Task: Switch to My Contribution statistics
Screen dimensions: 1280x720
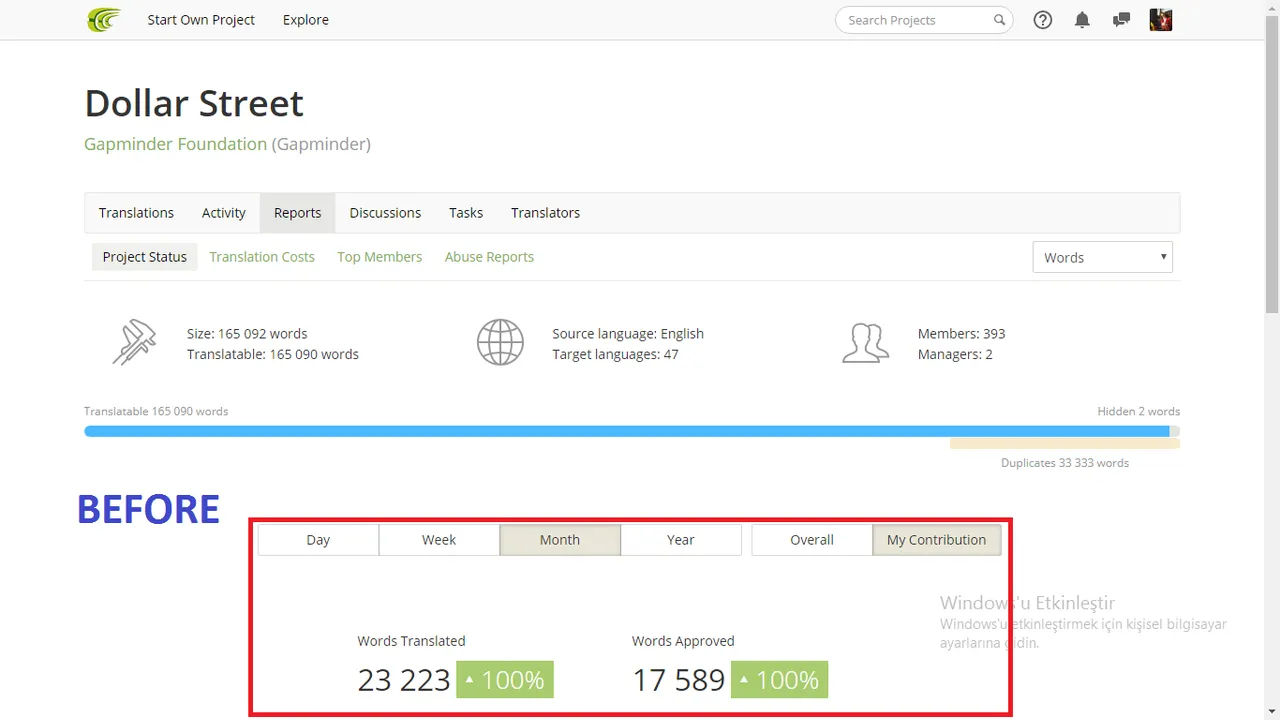Action: point(937,540)
